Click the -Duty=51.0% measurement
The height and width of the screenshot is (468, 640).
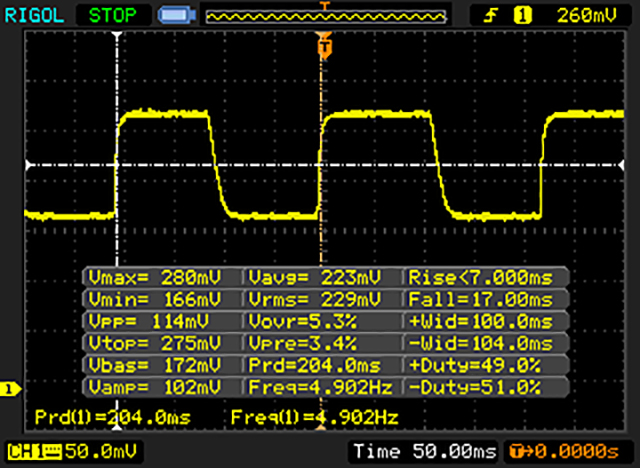(x=475, y=387)
